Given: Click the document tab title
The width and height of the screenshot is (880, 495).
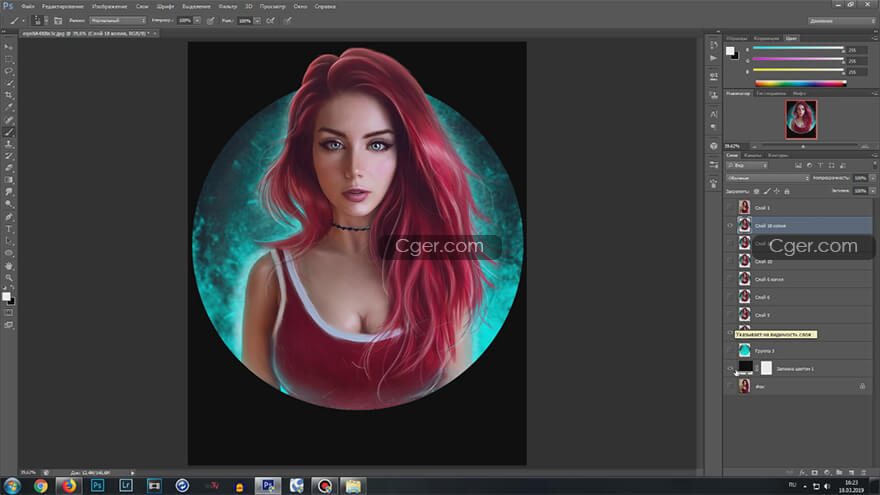Looking at the screenshot, I should tap(85, 34).
